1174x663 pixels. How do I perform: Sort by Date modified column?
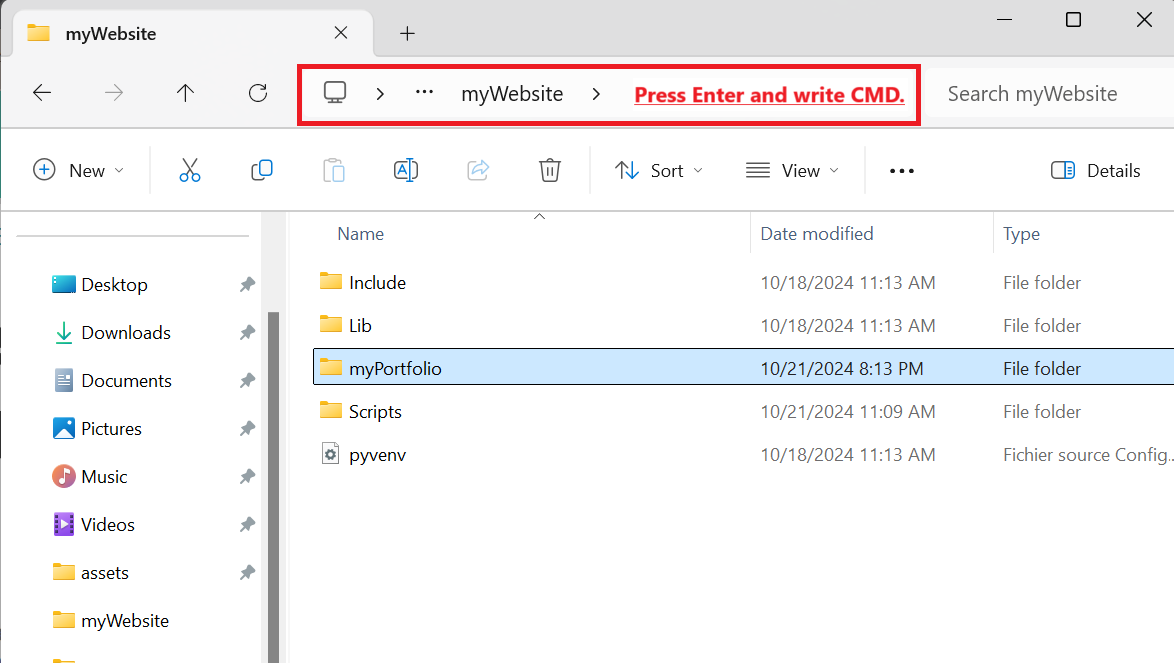pos(817,234)
